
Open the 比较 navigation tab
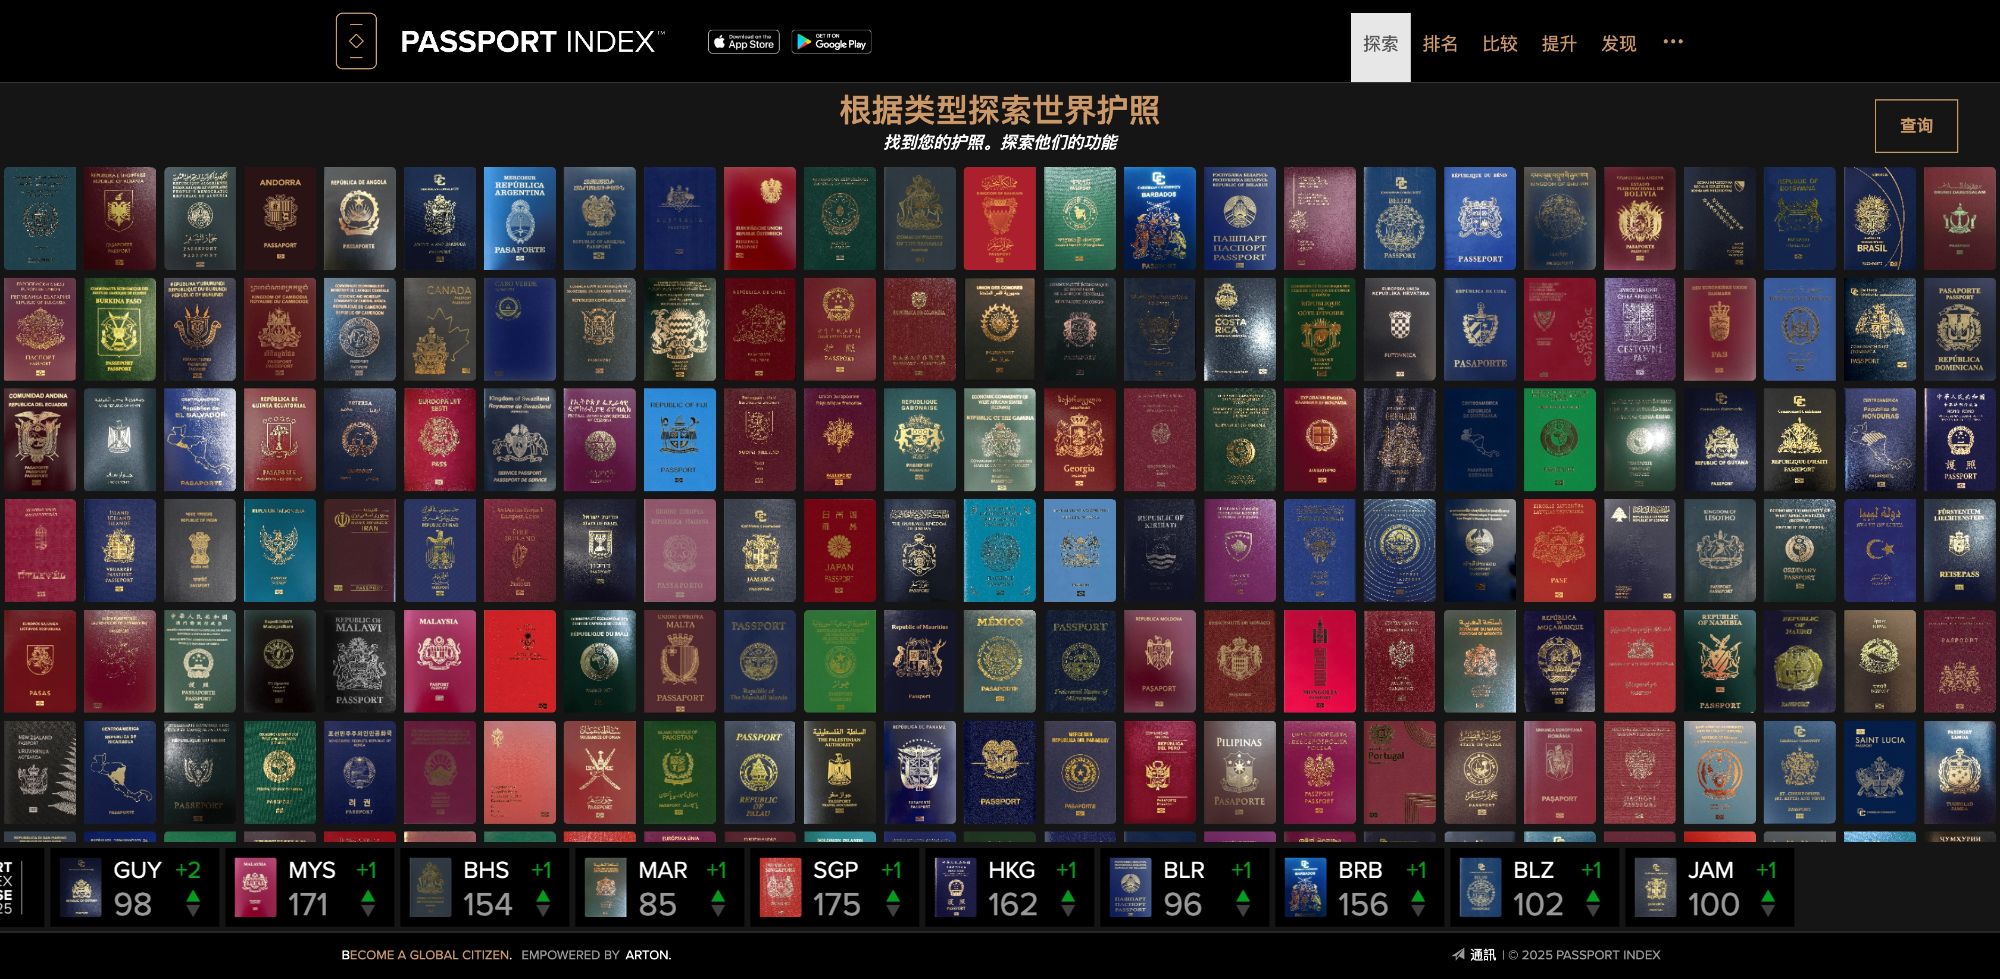pyautogui.click(x=1500, y=43)
